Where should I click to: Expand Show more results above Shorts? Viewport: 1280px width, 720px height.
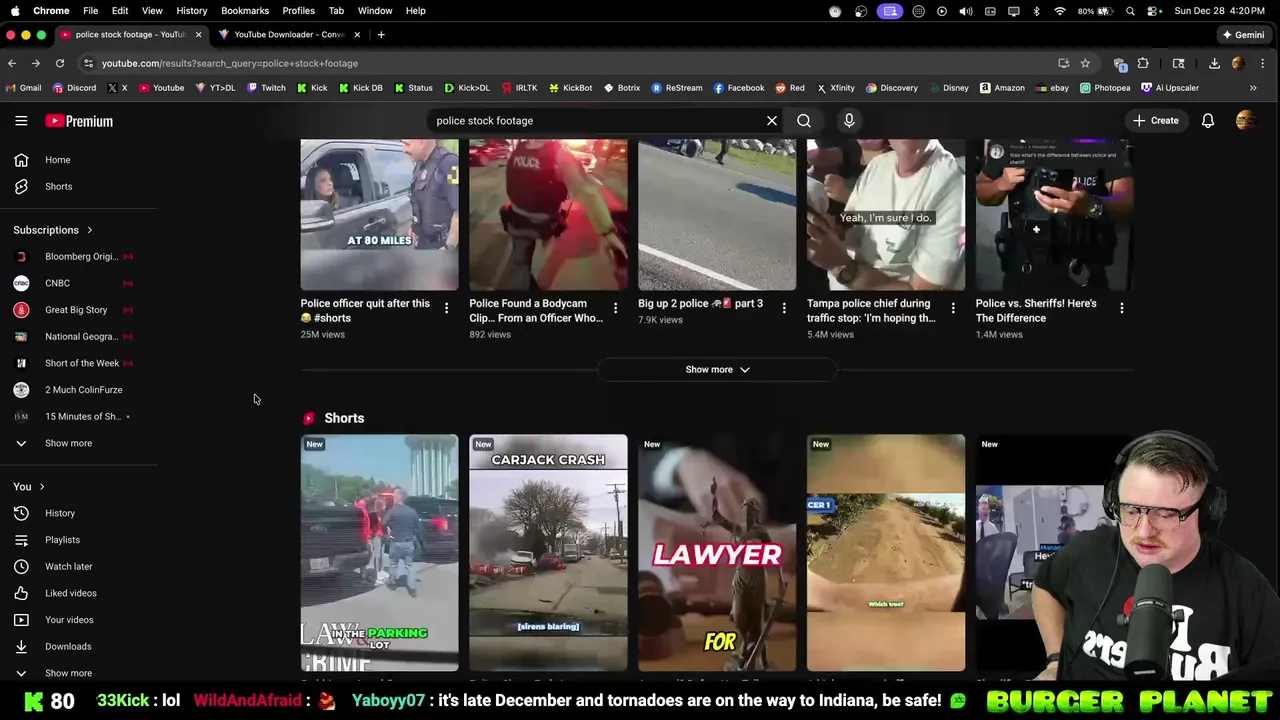[717, 370]
